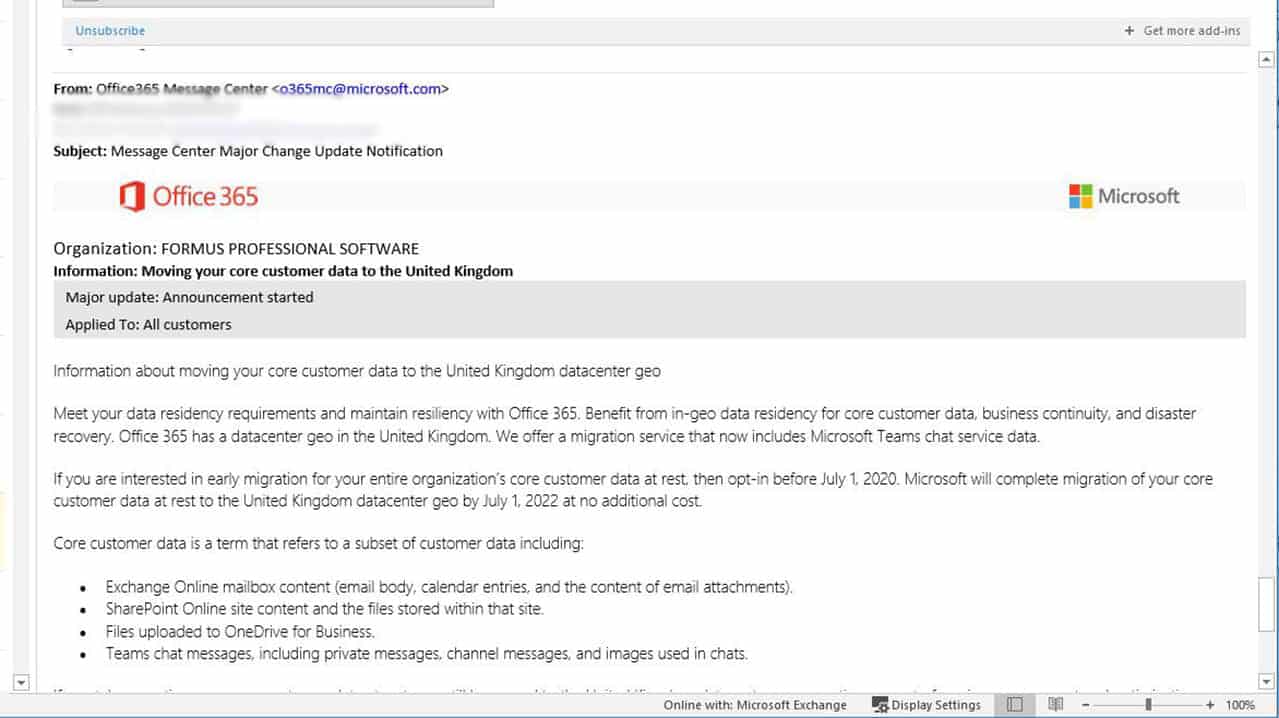1279x718 pixels.
Task: Click the zoom in plus button
Action: point(1210,705)
